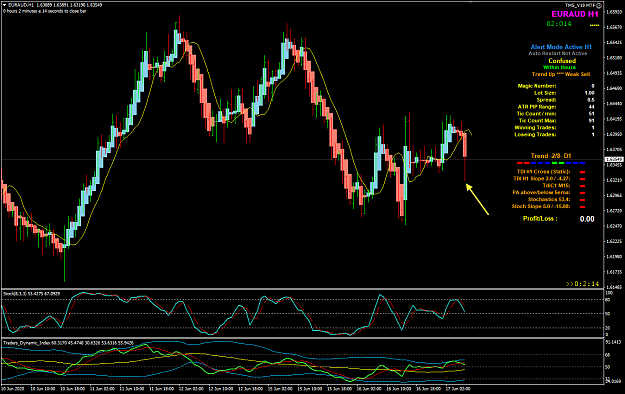Click the Profit/Loss value 0.00
The height and width of the screenshot is (394, 625).
point(587,219)
